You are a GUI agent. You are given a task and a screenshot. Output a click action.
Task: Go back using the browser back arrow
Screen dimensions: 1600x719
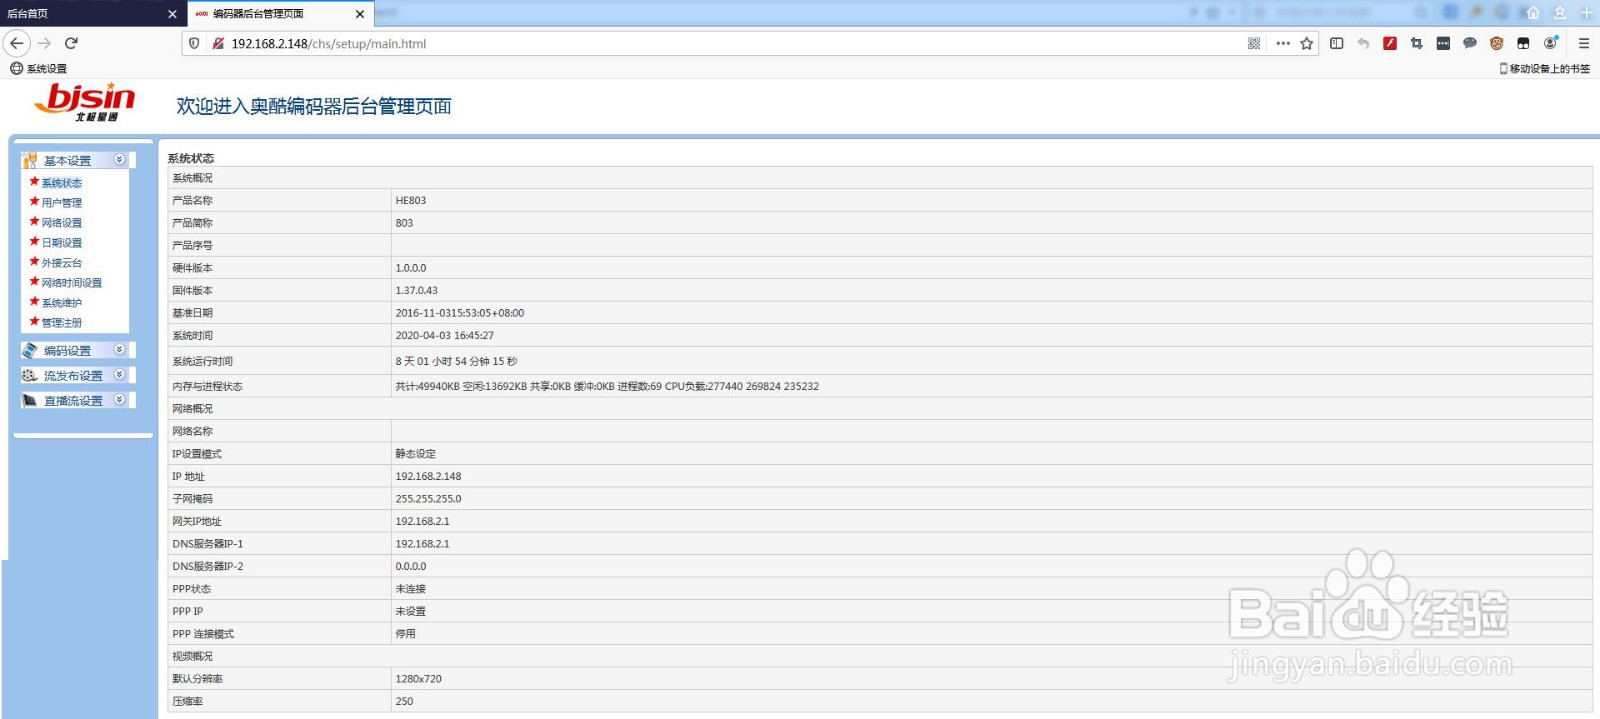point(17,43)
